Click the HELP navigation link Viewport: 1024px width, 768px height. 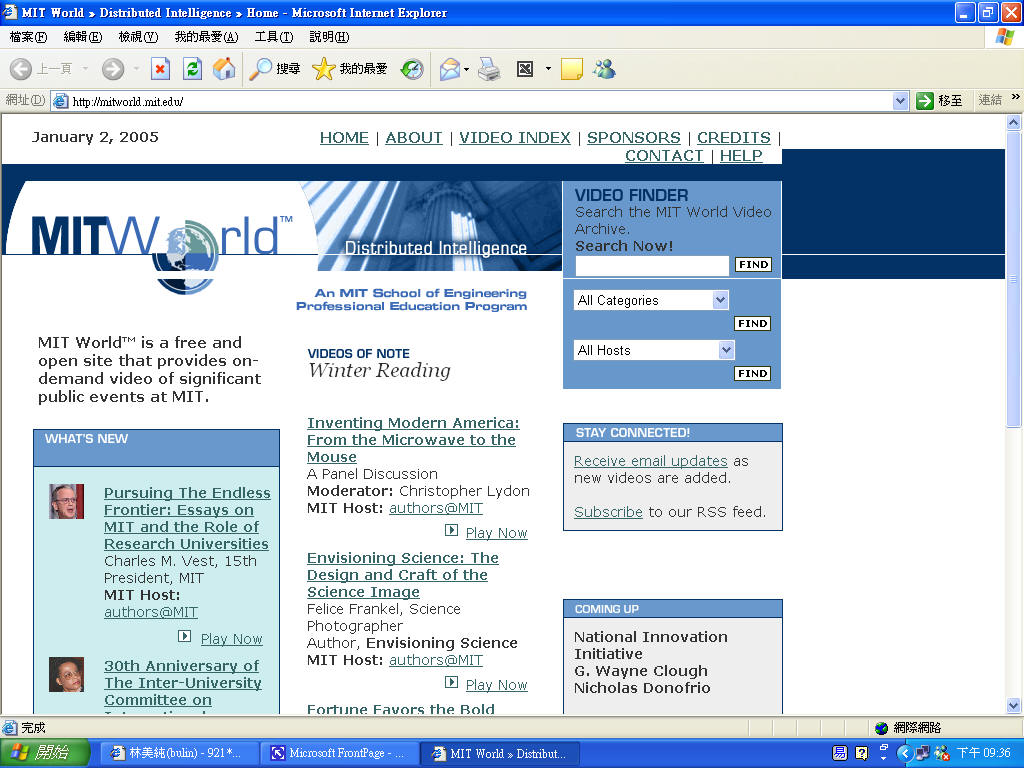(741, 156)
